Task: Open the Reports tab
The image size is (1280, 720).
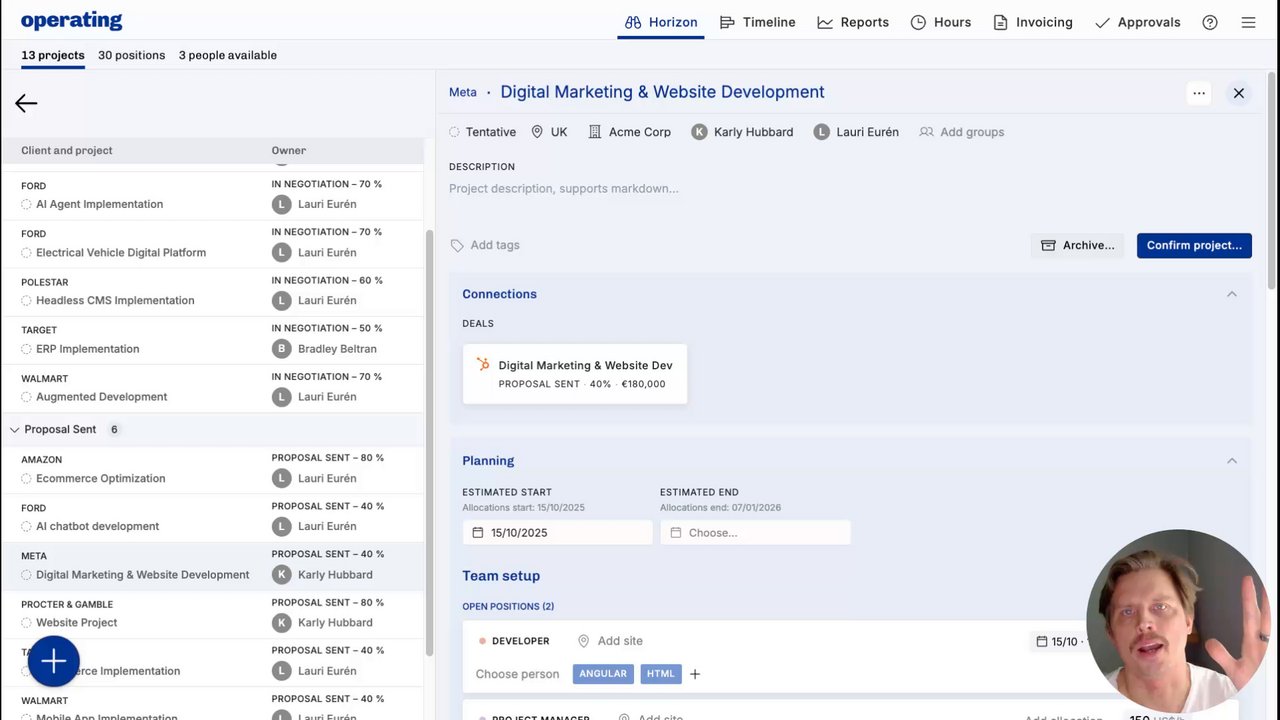Action: point(853,22)
